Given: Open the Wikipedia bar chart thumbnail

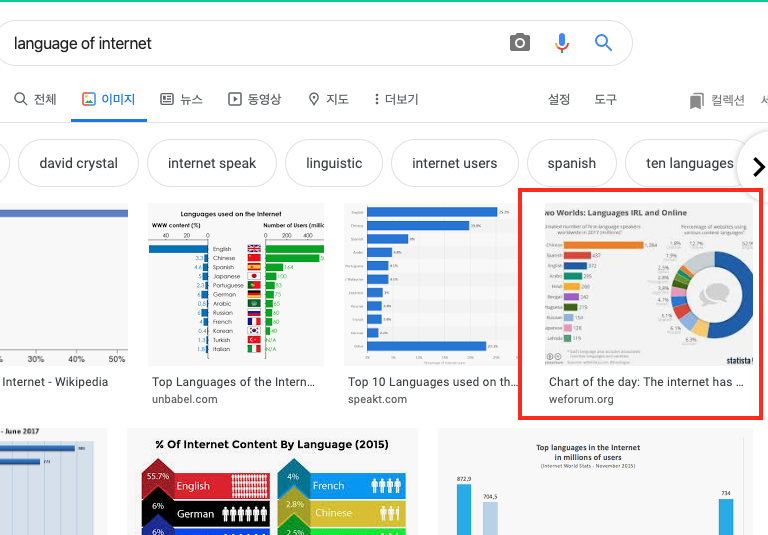Looking at the screenshot, I should pos(64,285).
